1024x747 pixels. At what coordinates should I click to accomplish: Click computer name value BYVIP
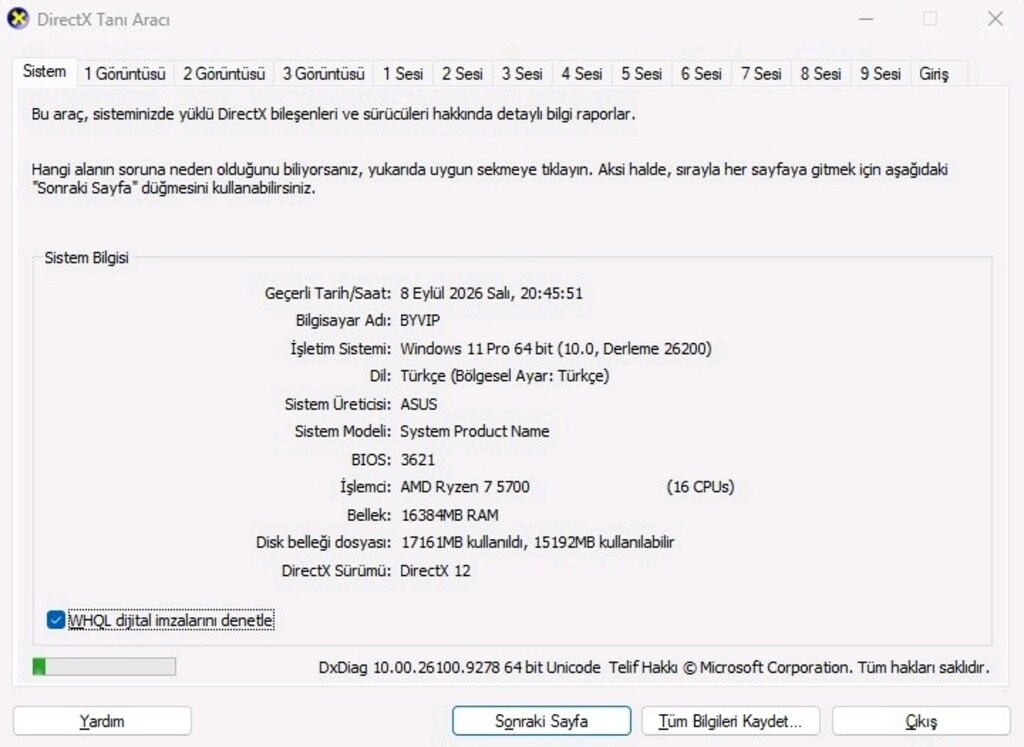point(420,321)
